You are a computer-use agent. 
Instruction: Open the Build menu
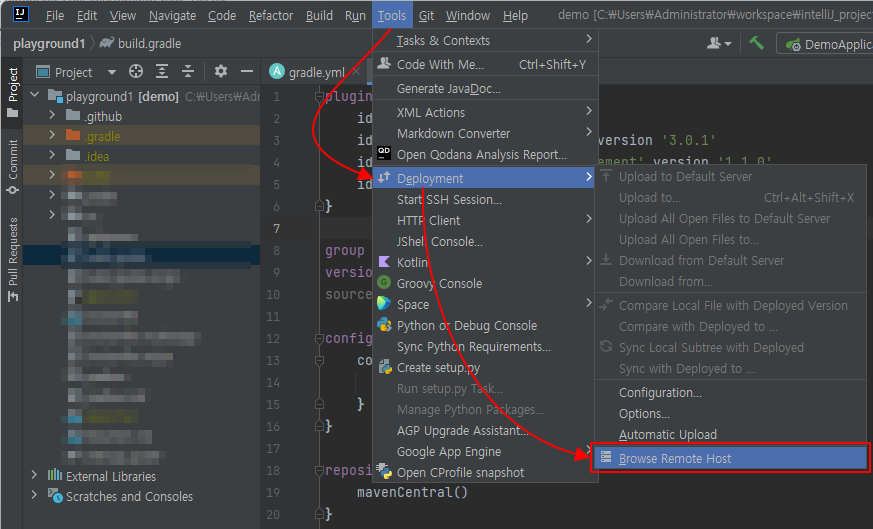click(x=319, y=16)
